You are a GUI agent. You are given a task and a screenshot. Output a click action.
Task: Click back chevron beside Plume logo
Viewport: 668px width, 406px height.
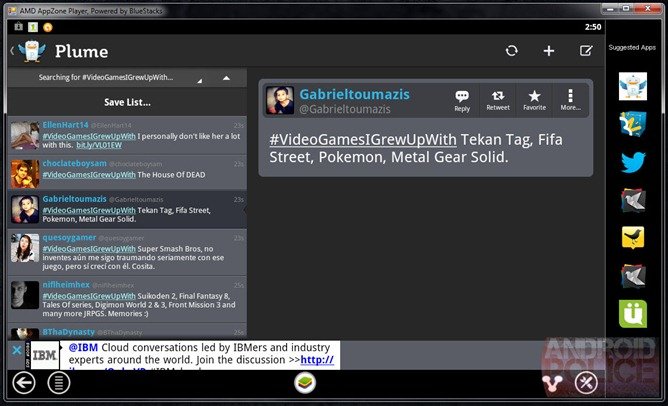12,51
